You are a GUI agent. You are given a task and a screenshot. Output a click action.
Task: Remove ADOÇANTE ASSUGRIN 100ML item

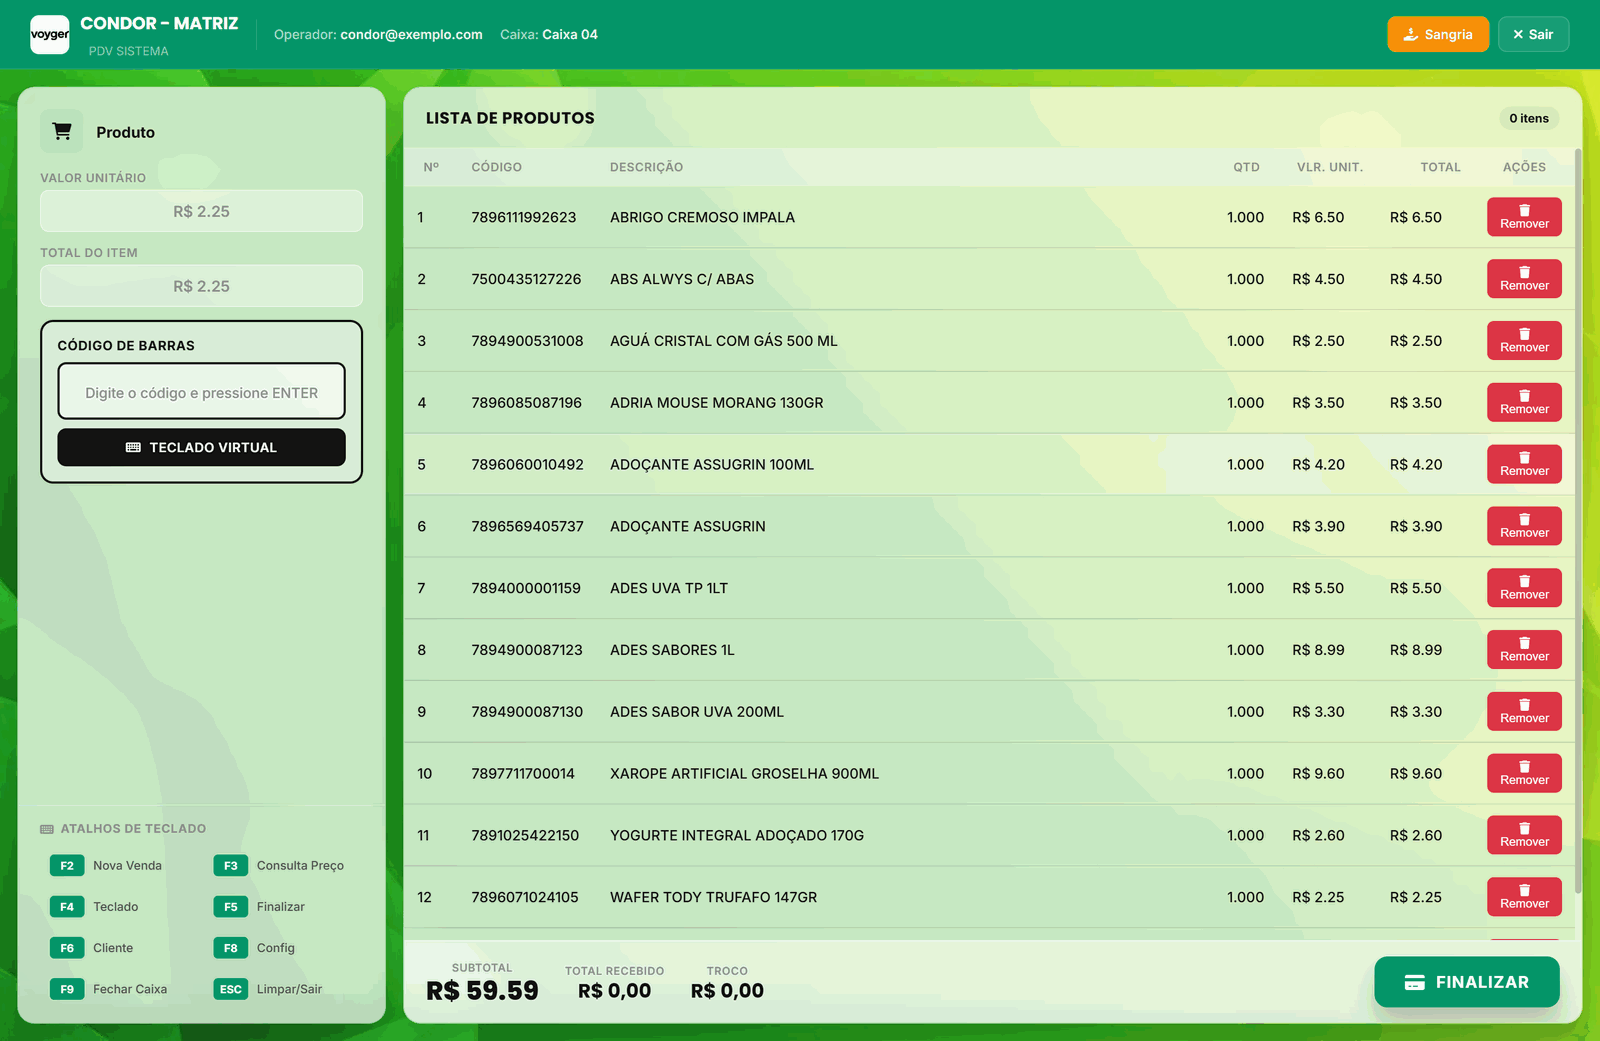tap(1524, 464)
